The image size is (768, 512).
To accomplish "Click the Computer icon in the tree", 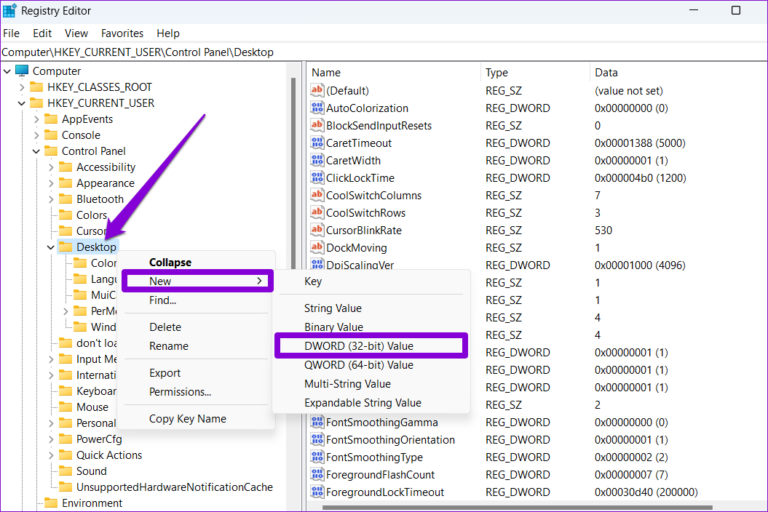I will pyautogui.click(x=22, y=71).
